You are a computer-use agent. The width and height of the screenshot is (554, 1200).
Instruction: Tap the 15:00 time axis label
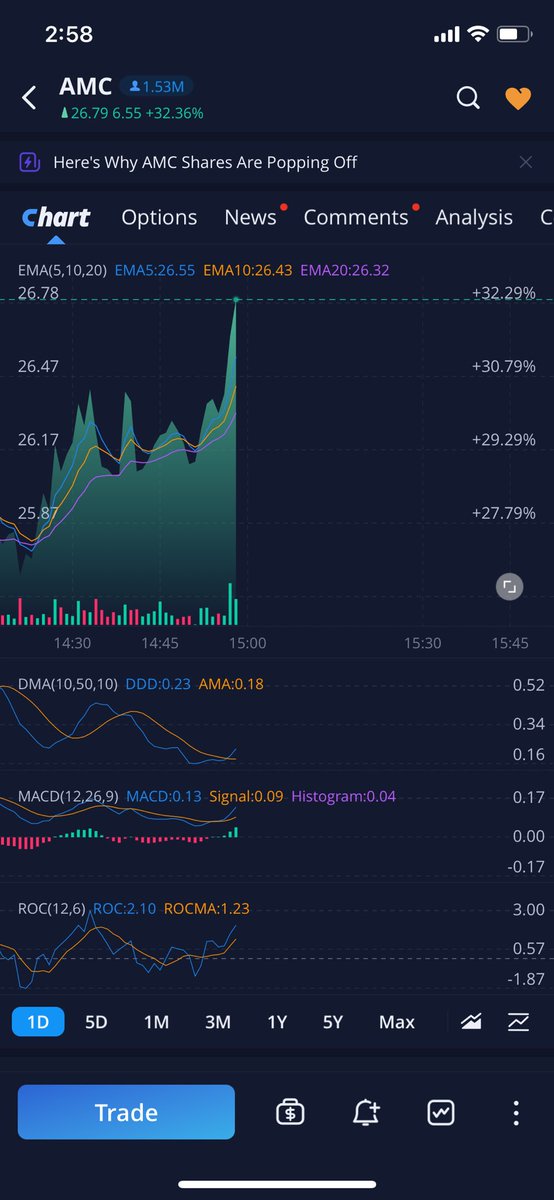(248, 643)
